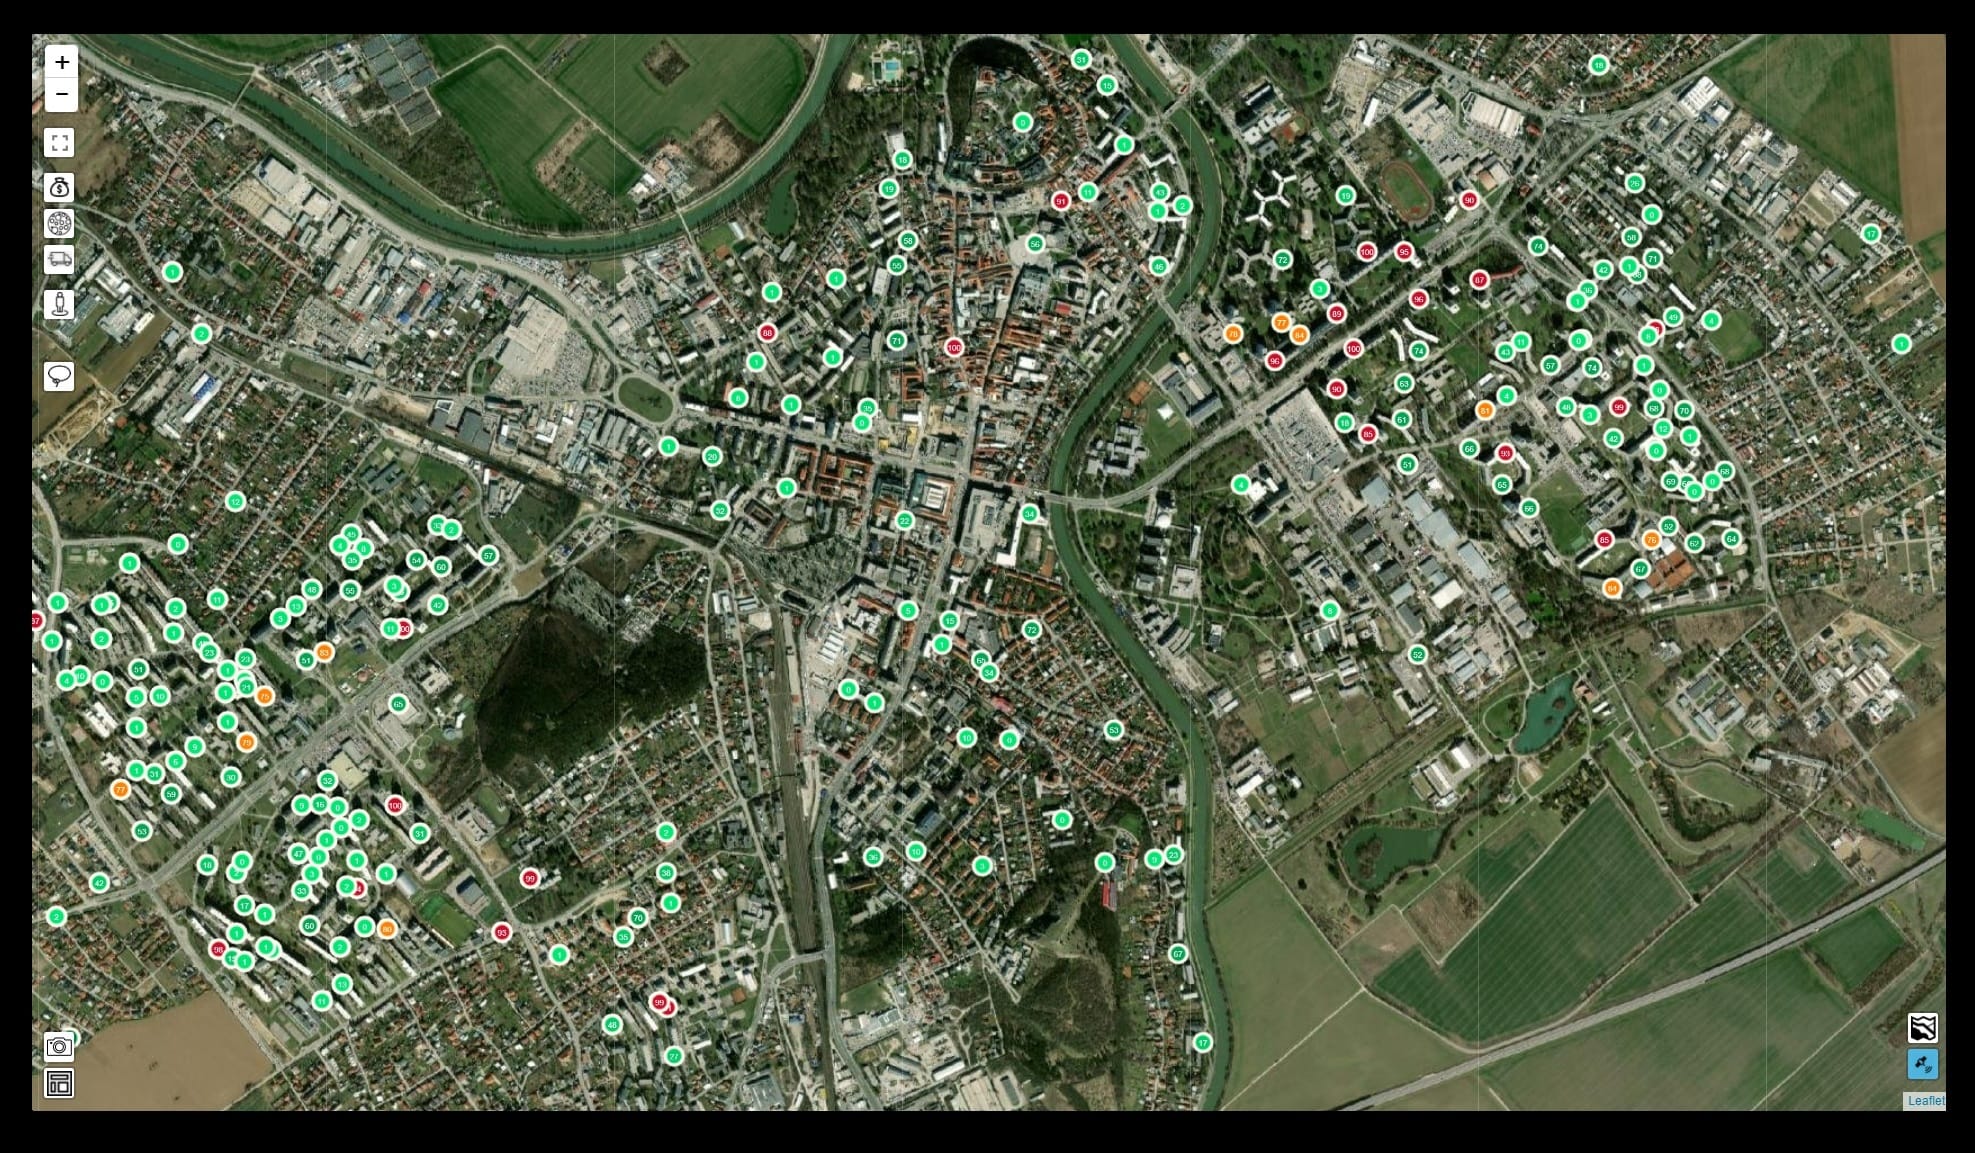The image size is (1975, 1153).
Task: Select the green marker labeled 77
Action: coord(674,1056)
